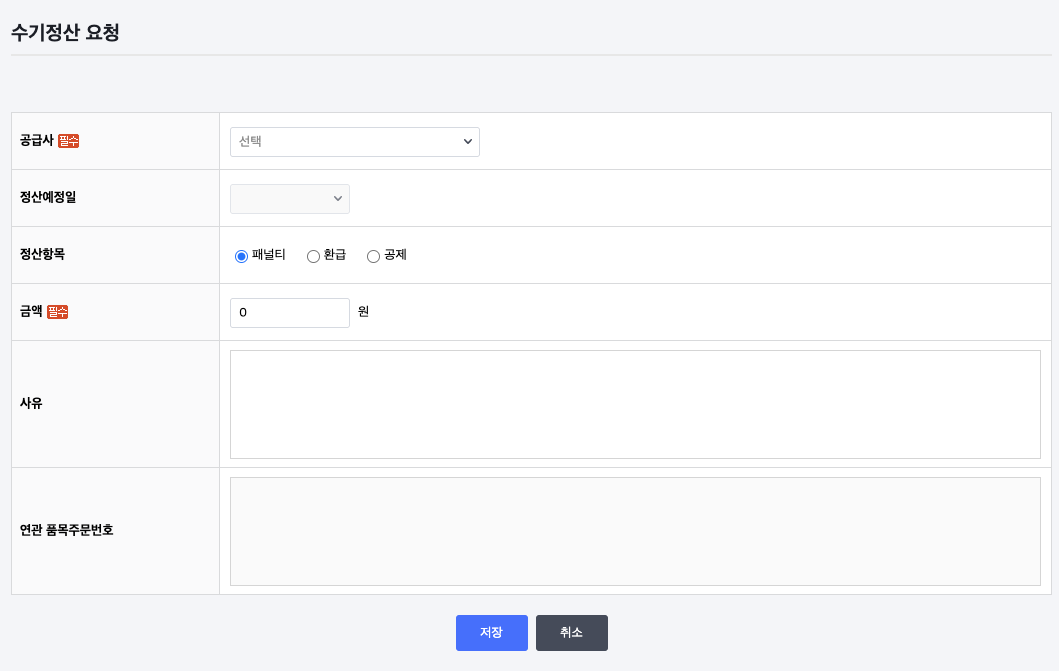Click the 공급사 field label
The height and width of the screenshot is (671, 1059).
point(37,141)
